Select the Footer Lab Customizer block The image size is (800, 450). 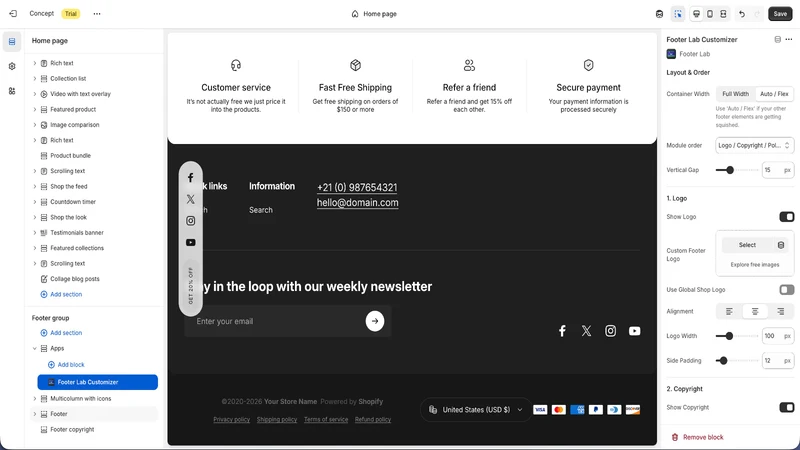pos(97,382)
